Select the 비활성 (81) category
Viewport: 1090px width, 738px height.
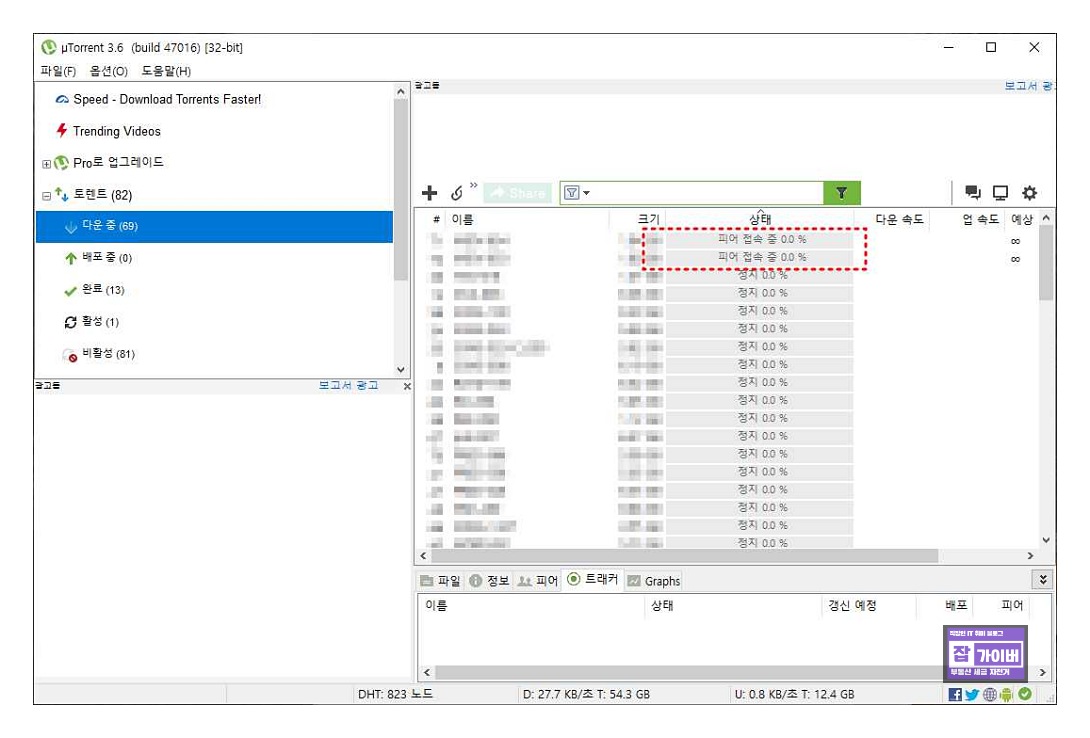tap(108, 354)
